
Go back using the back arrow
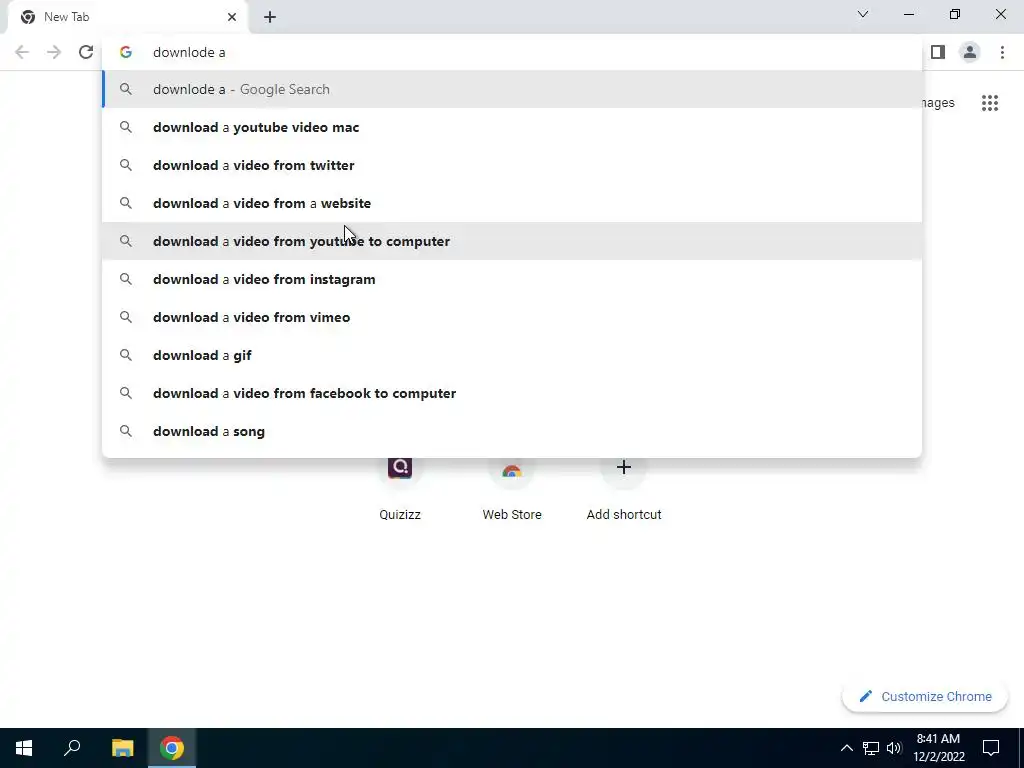pos(22,52)
